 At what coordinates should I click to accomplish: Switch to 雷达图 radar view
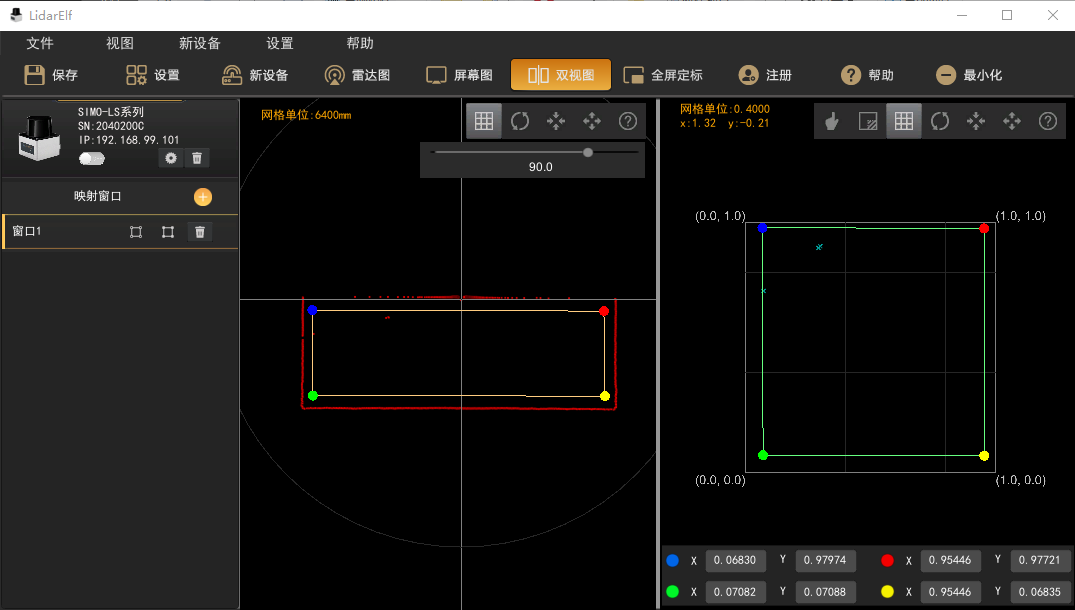(x=357, y=75)
